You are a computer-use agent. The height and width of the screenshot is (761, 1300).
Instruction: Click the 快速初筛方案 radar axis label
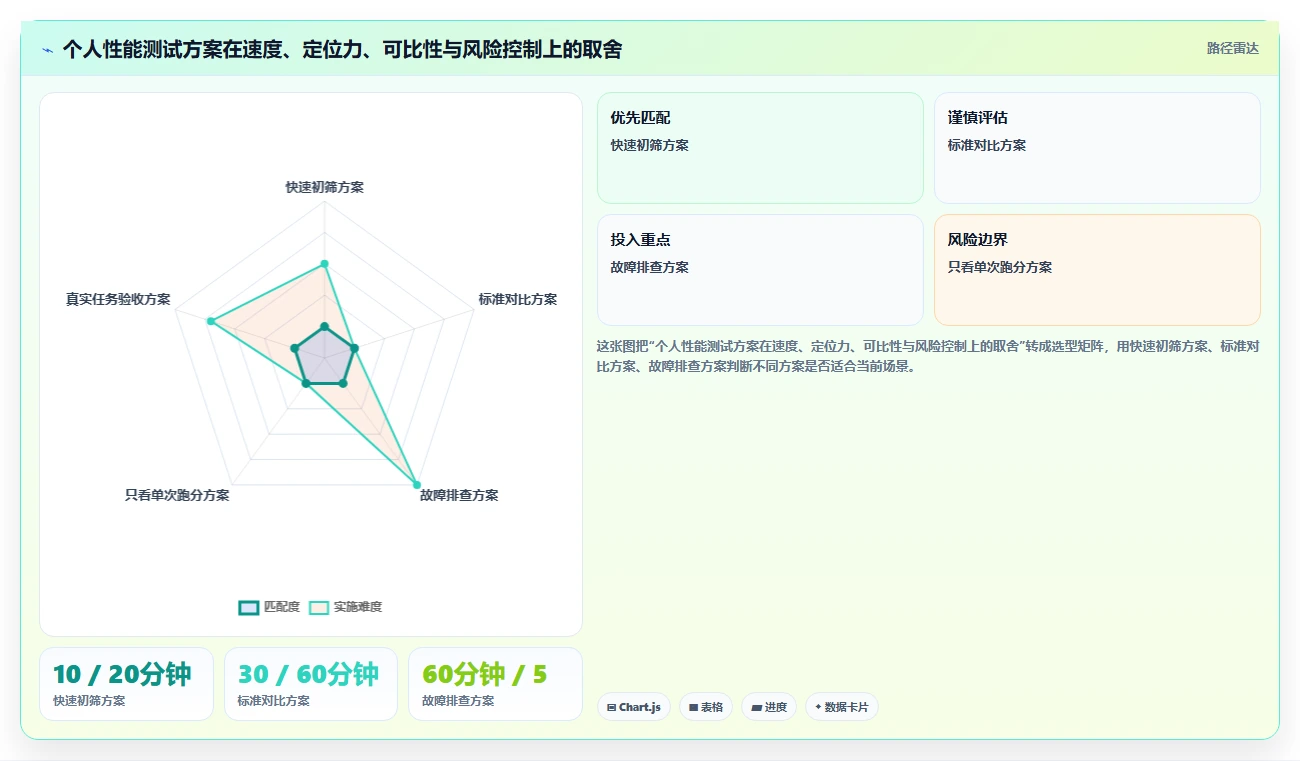tap(325, 187)
